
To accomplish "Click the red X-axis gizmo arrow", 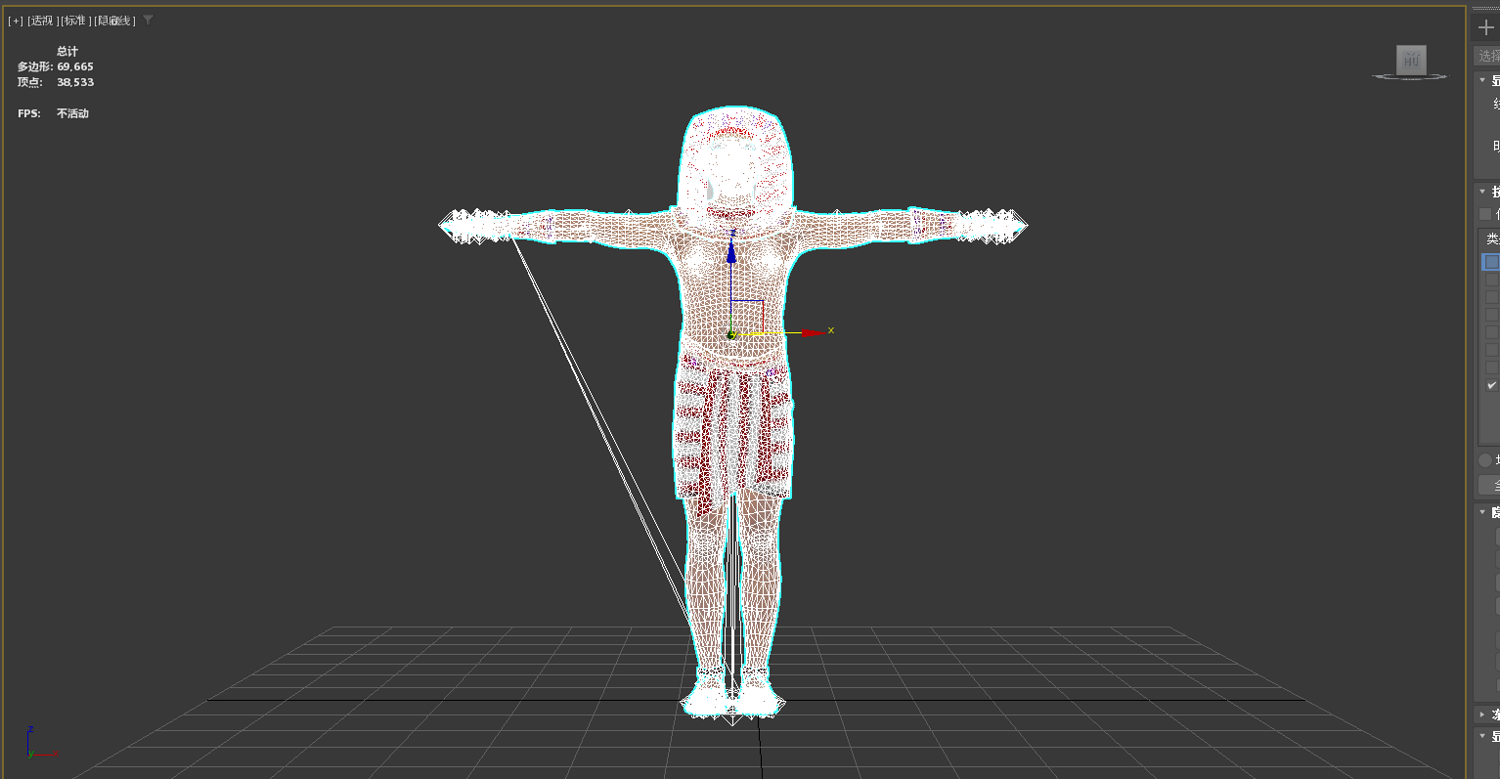I will [811, 332].
